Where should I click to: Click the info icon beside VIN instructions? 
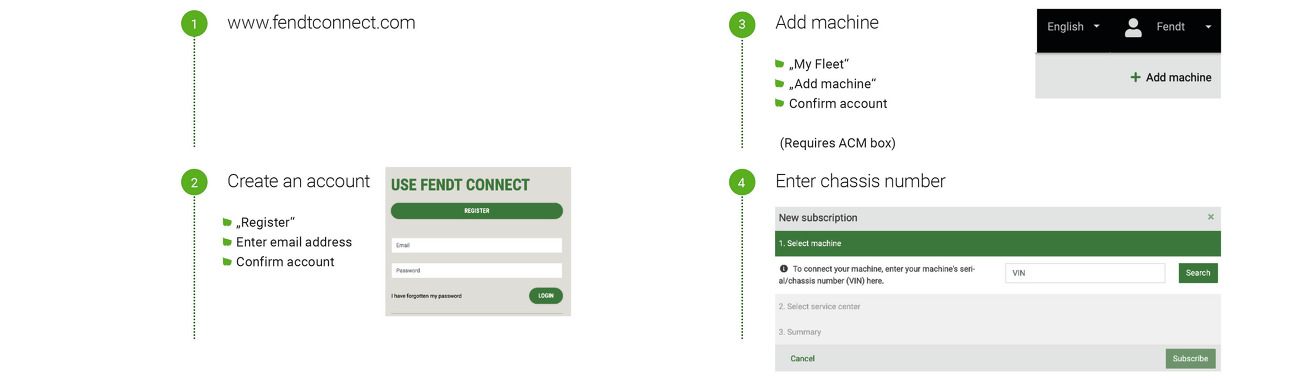tap(783, 269)
